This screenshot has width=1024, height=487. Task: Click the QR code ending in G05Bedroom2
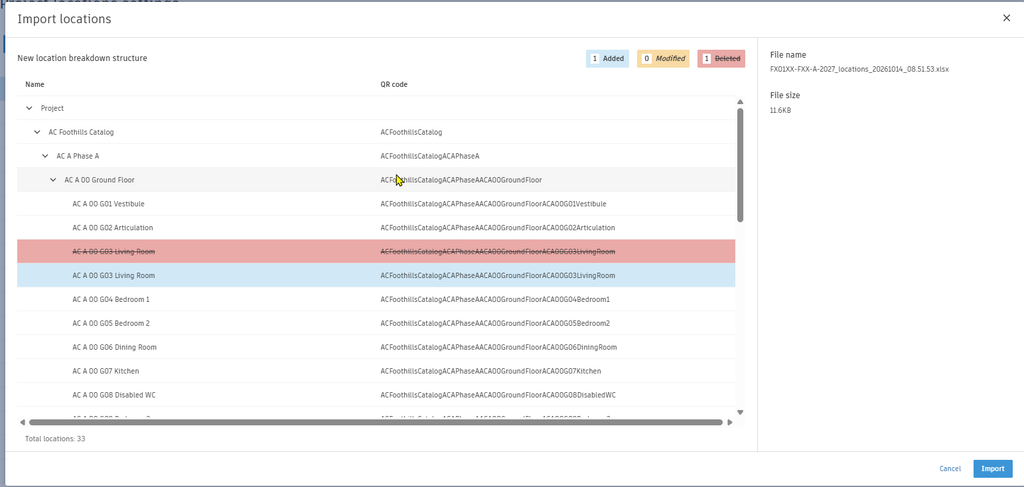coord(495,323)
